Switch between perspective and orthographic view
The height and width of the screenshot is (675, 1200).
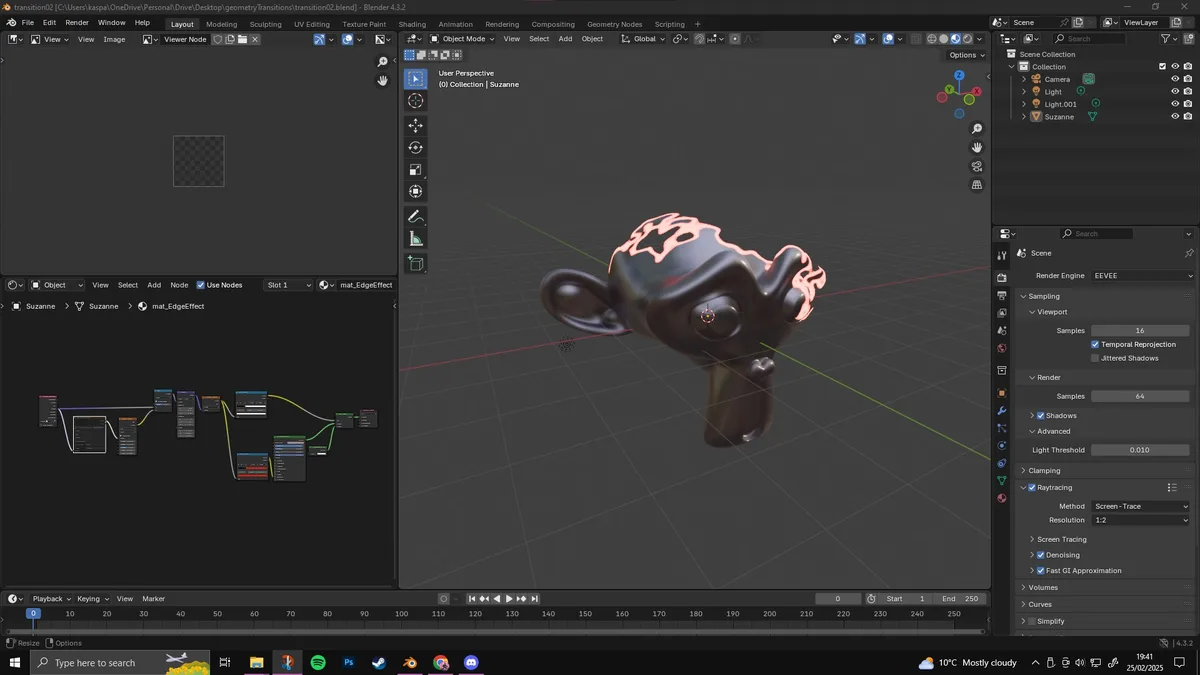[x=977, y=185]
